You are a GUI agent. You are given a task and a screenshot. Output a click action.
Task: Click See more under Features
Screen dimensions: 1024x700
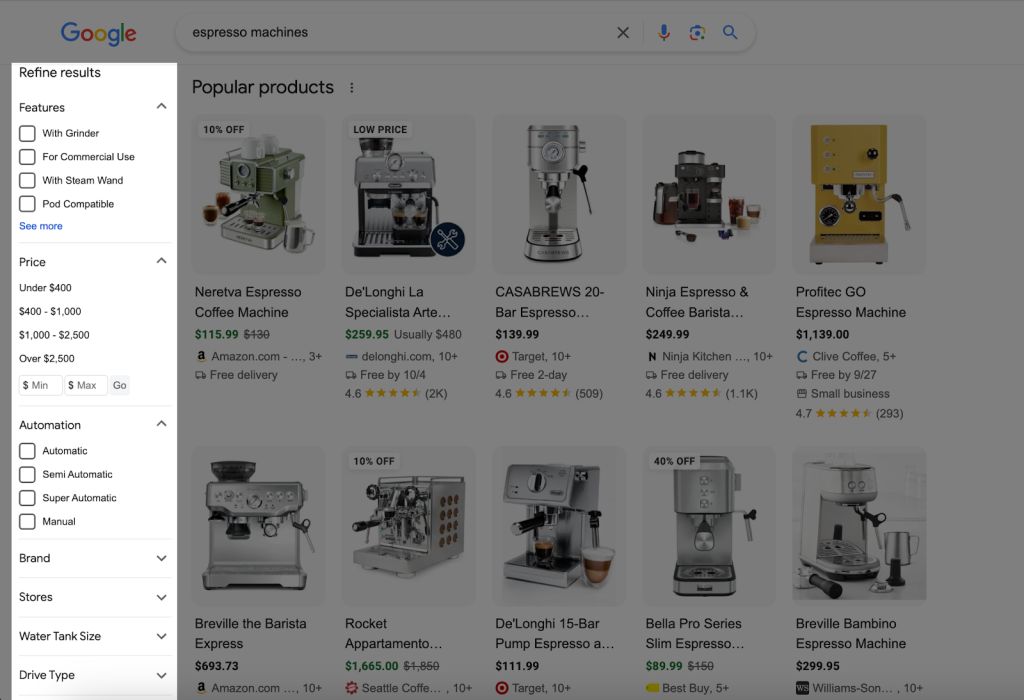point(41,227)
